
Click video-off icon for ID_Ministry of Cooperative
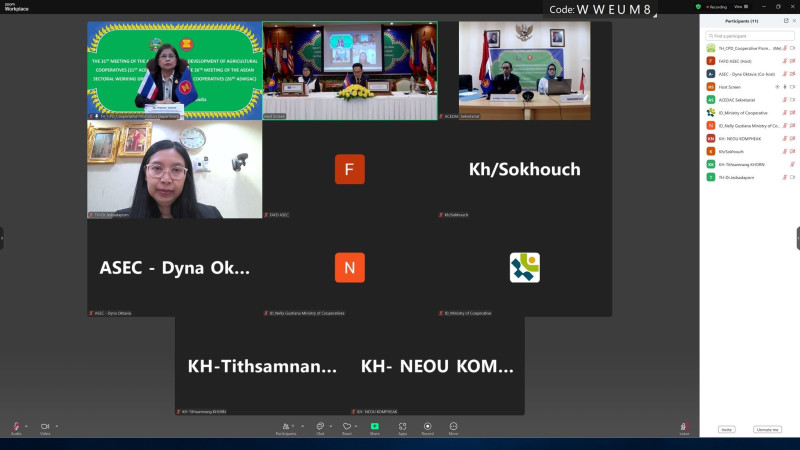792,113
